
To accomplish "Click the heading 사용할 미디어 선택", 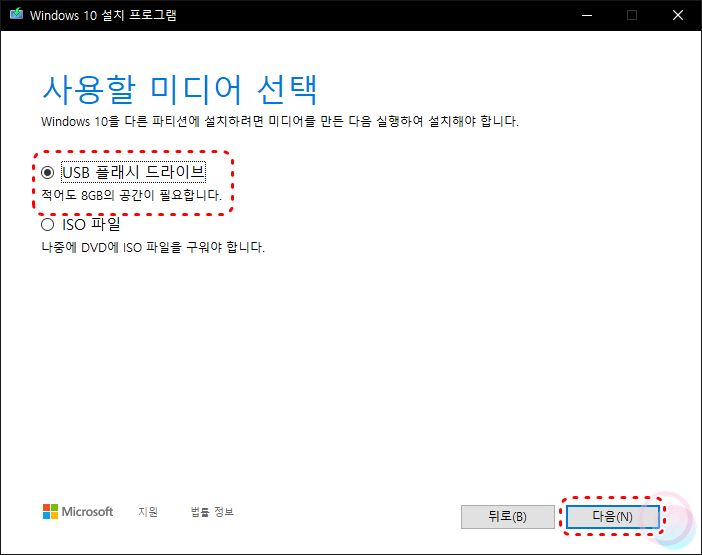I will coord(180,90).
